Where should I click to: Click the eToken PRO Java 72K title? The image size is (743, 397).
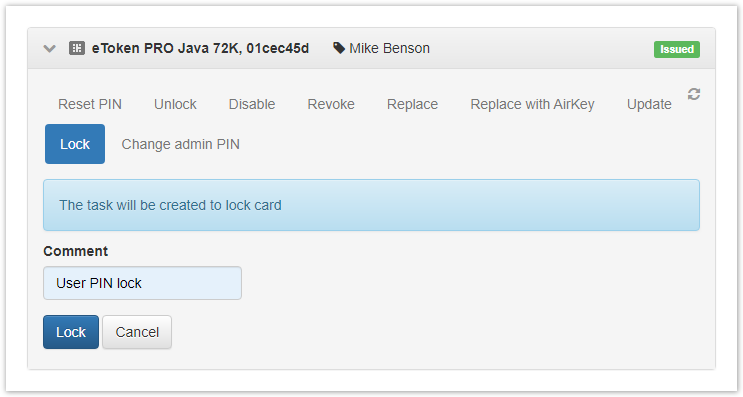[200, 48]
